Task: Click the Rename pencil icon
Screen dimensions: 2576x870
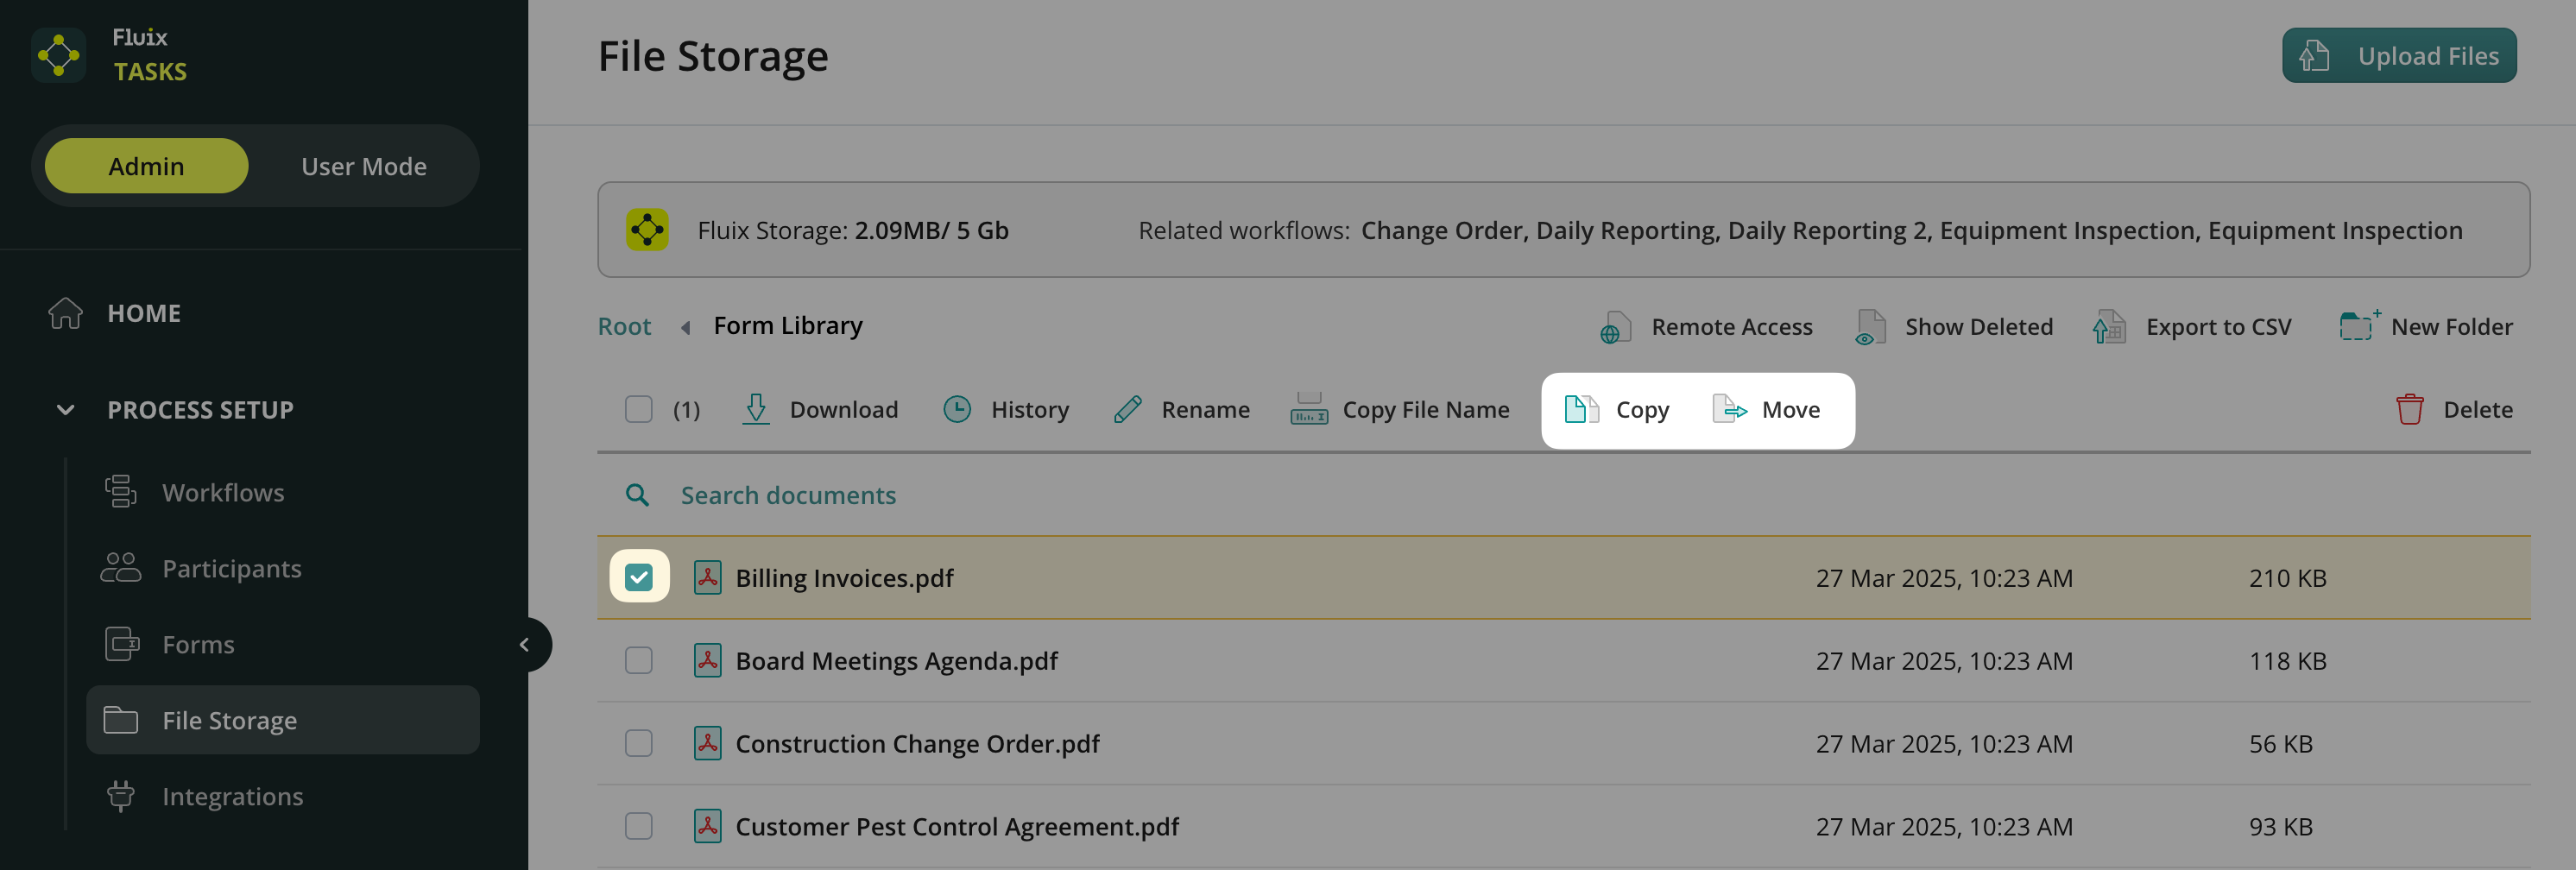Action: click(x=1127, y=409)
